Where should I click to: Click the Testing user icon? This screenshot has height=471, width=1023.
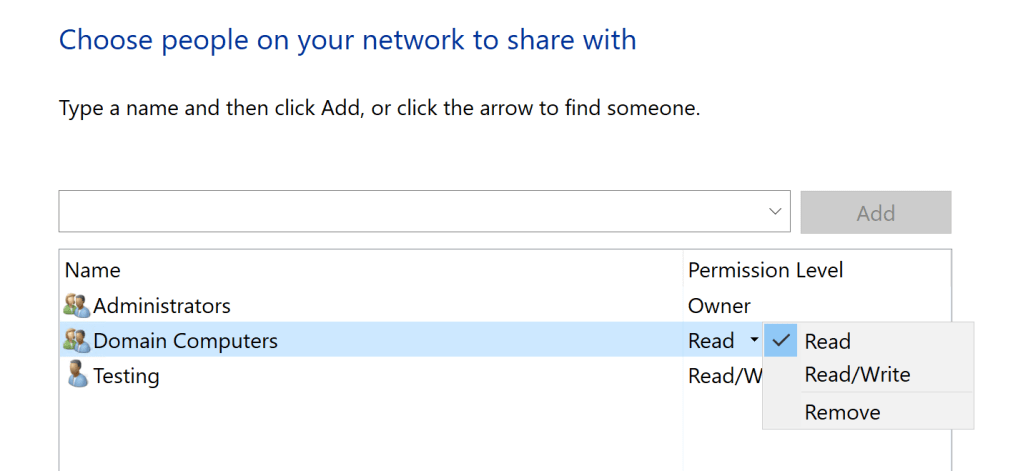(x=76, y=376)
